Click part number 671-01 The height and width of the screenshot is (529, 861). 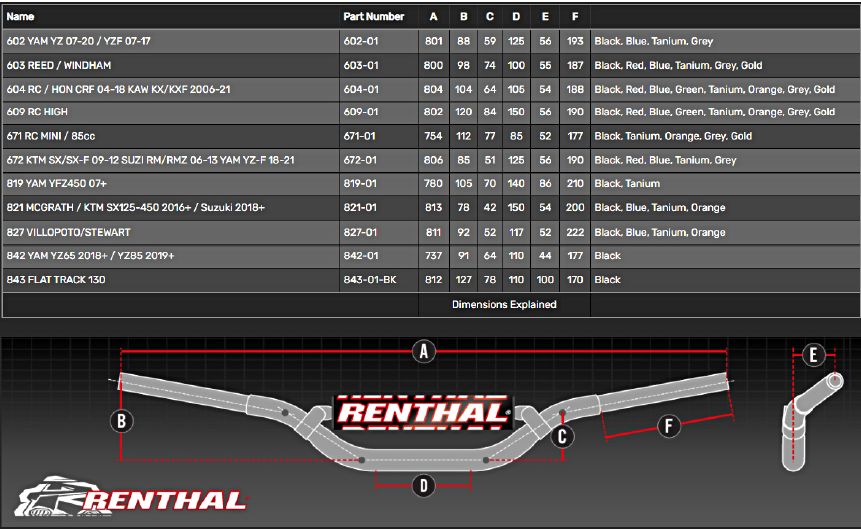(360, 136)
